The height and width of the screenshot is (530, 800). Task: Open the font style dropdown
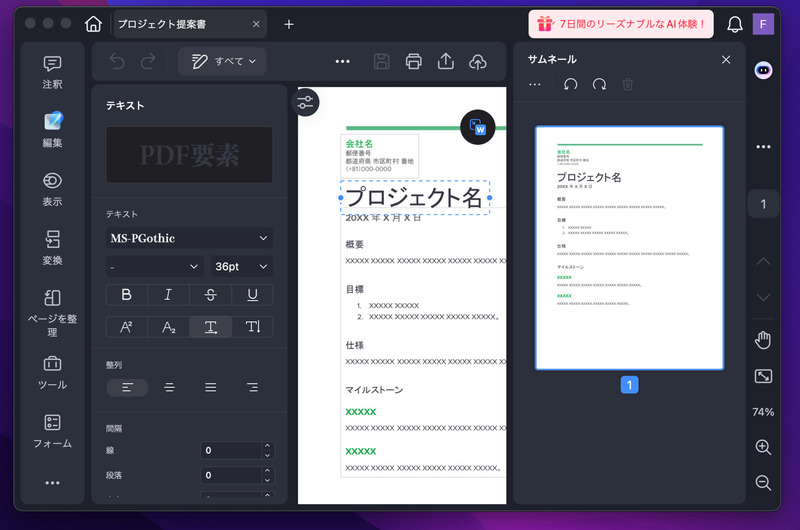(x=155, y=266)
